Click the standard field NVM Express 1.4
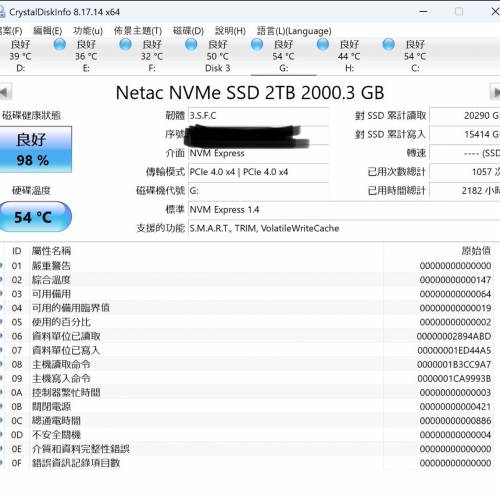Image resolution: width=500 pixels, height=500 pixels. click(344, 210)
